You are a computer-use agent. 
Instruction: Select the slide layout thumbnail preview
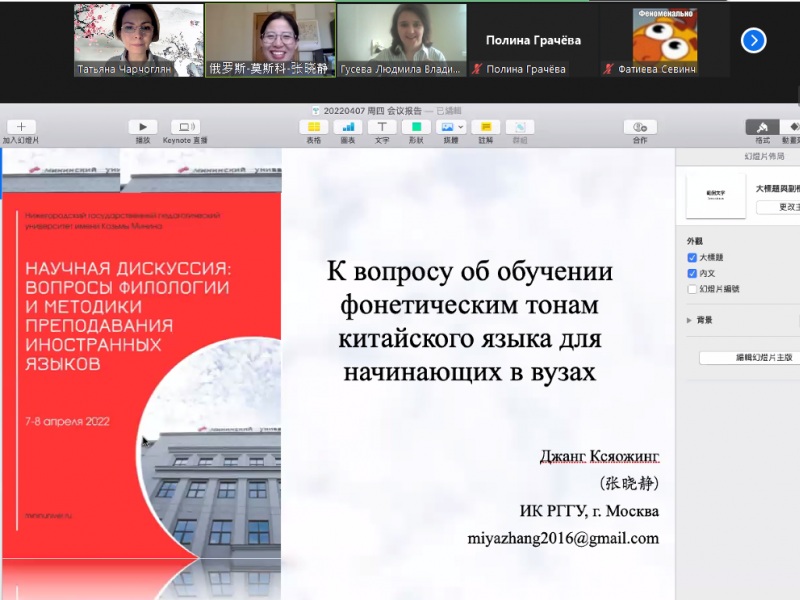(x=715, y=194)
